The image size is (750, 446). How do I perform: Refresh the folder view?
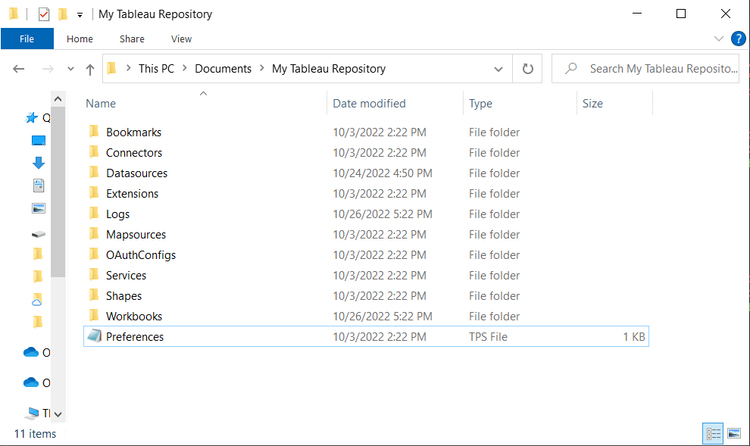point(528,69)
